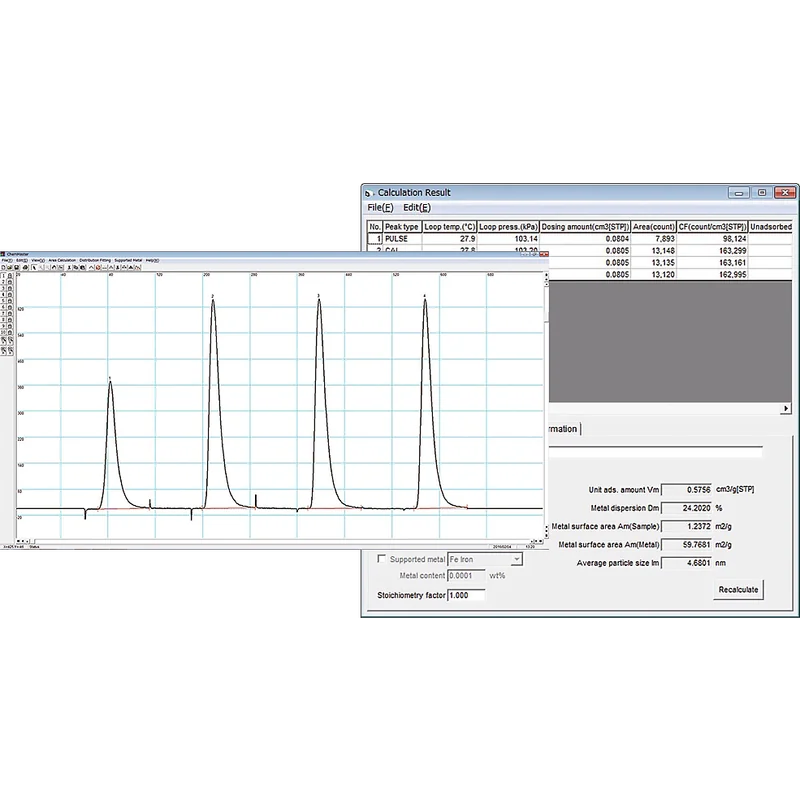
Task: Toggle the small icon beside trace number 4
Action: (x=10, y=294)
